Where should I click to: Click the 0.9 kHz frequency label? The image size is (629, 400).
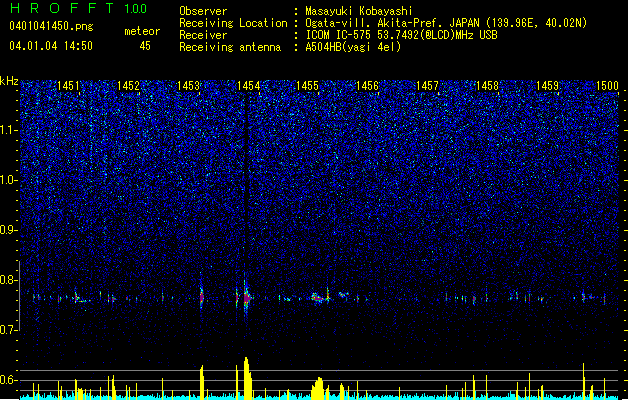pyautogui.click(x=9, y=230)
